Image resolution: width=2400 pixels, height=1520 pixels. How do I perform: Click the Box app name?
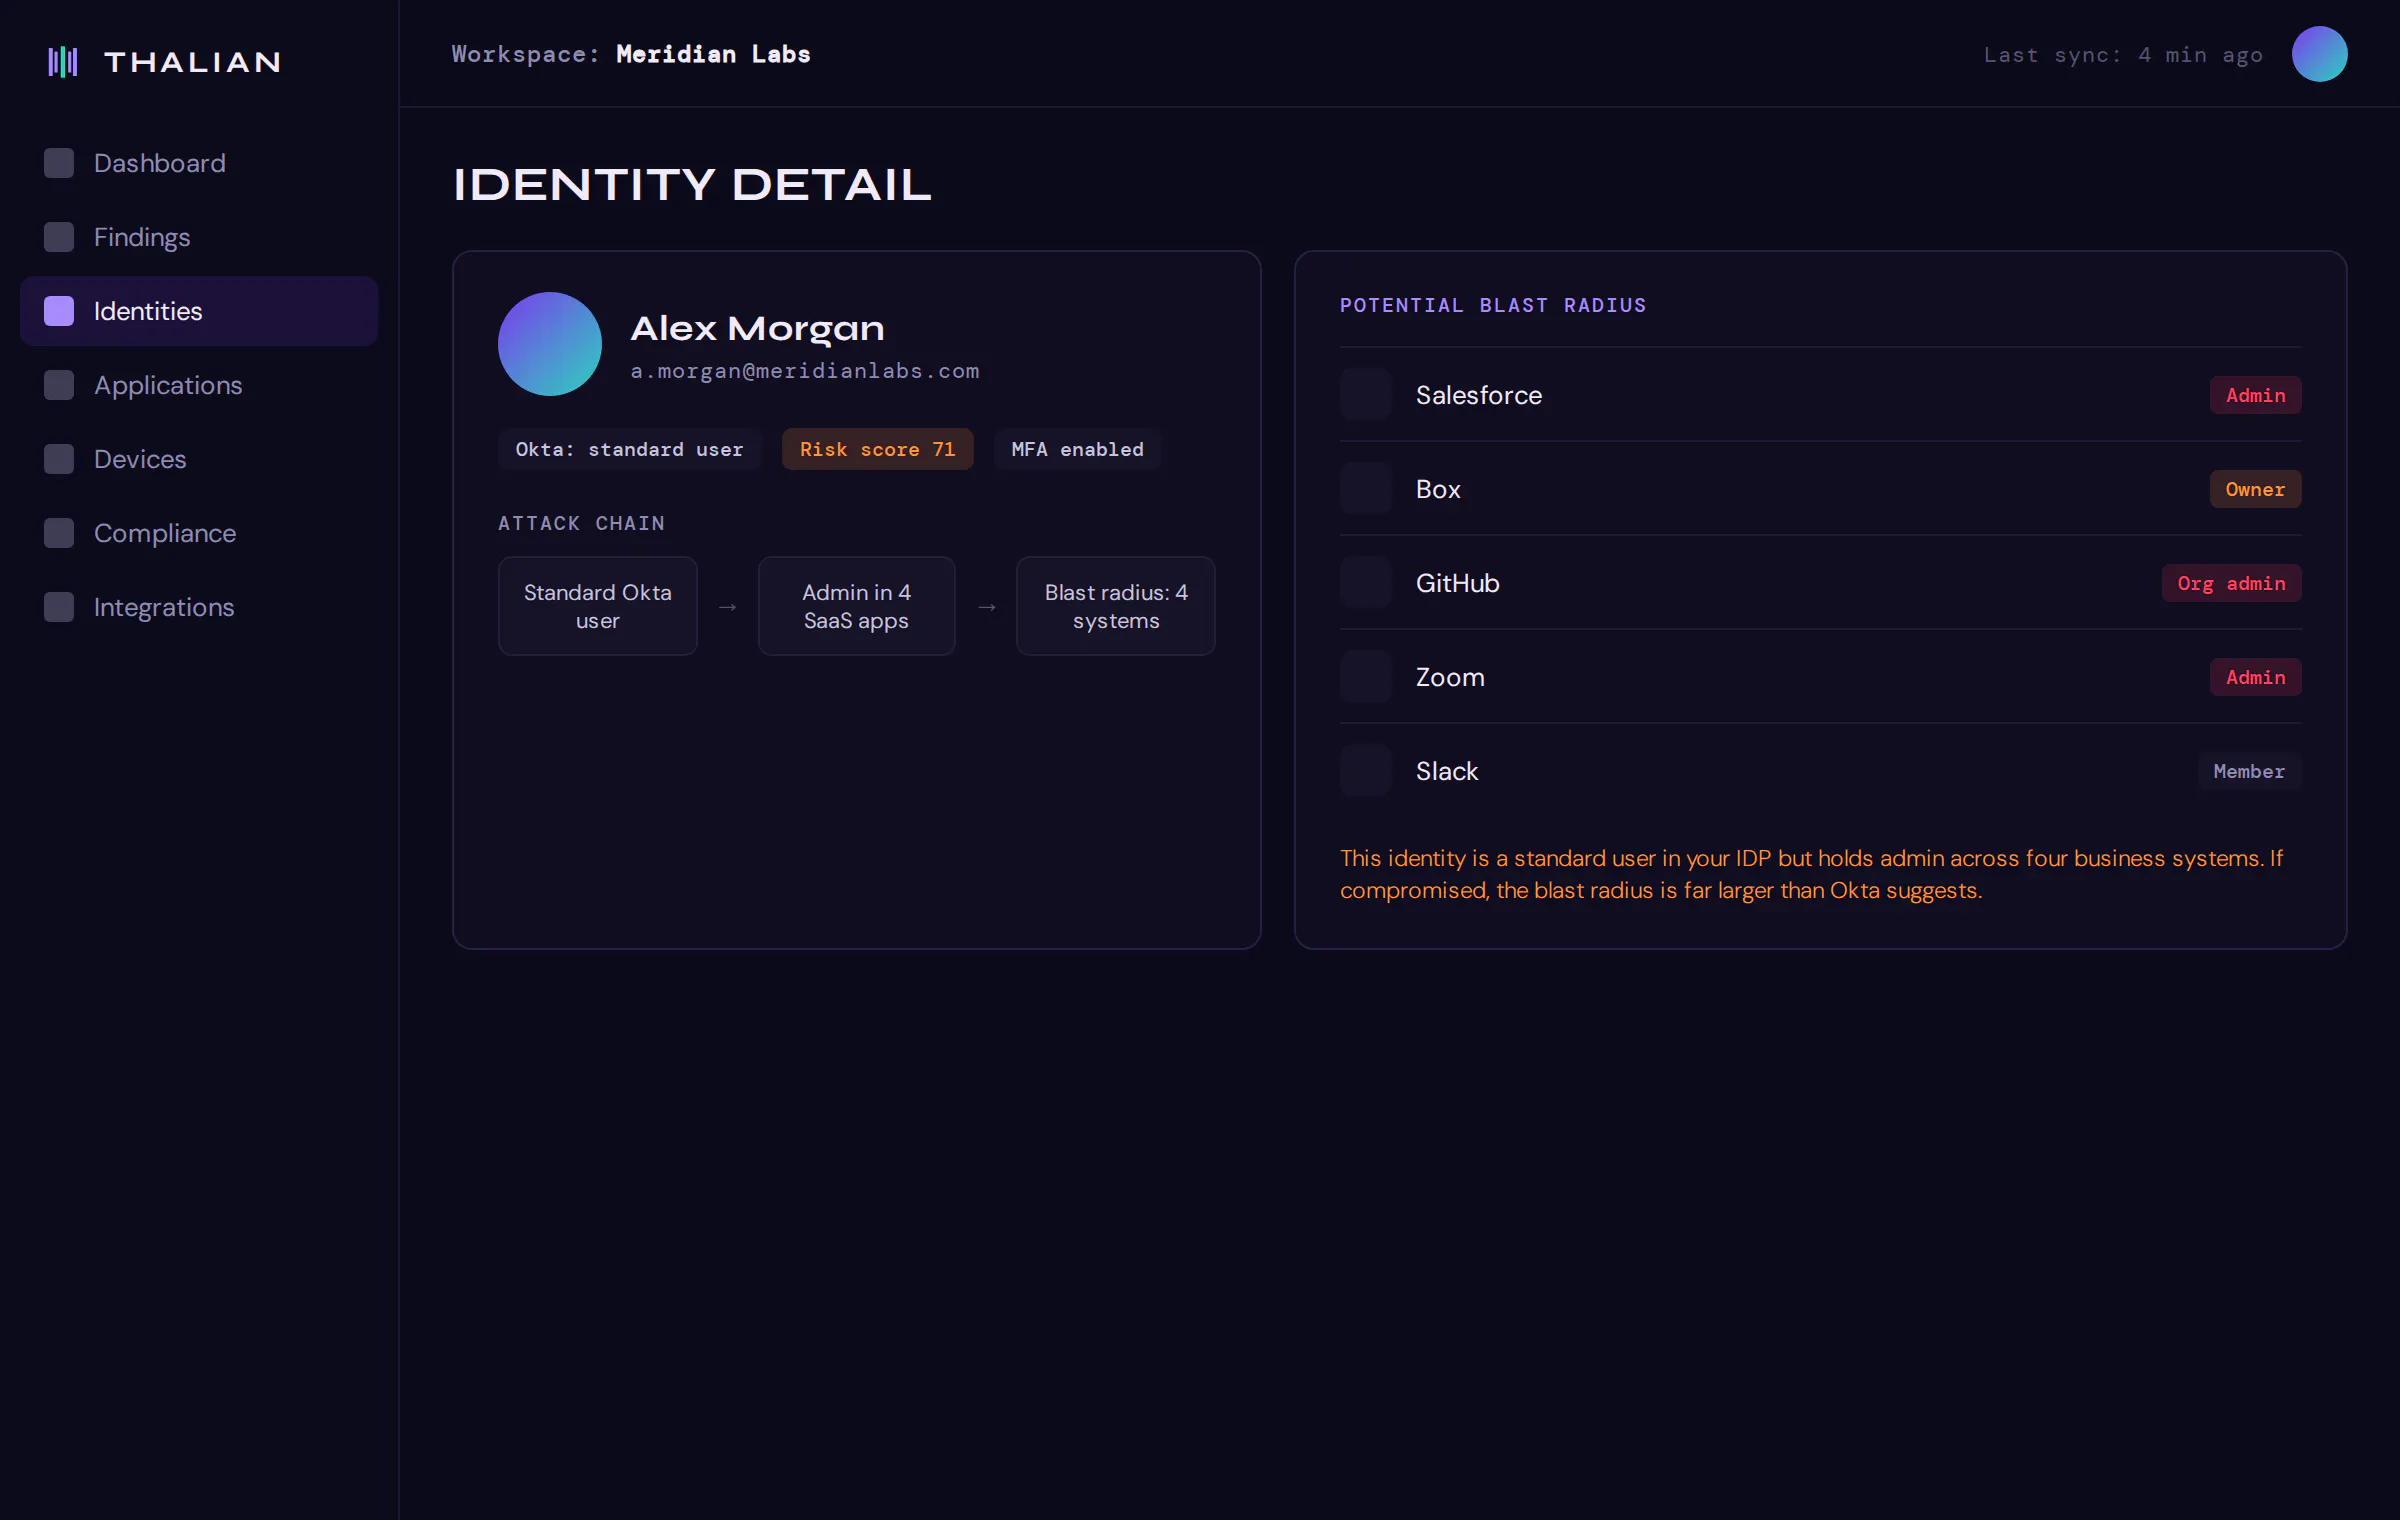pos(1438,489)
